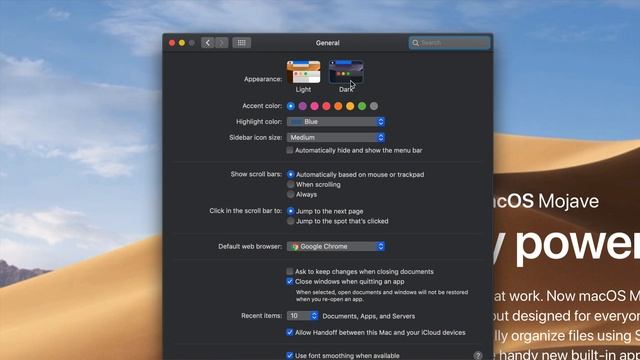Choose the purple accent color
Viewport: 640px width, 360px height.
point(302,106)
